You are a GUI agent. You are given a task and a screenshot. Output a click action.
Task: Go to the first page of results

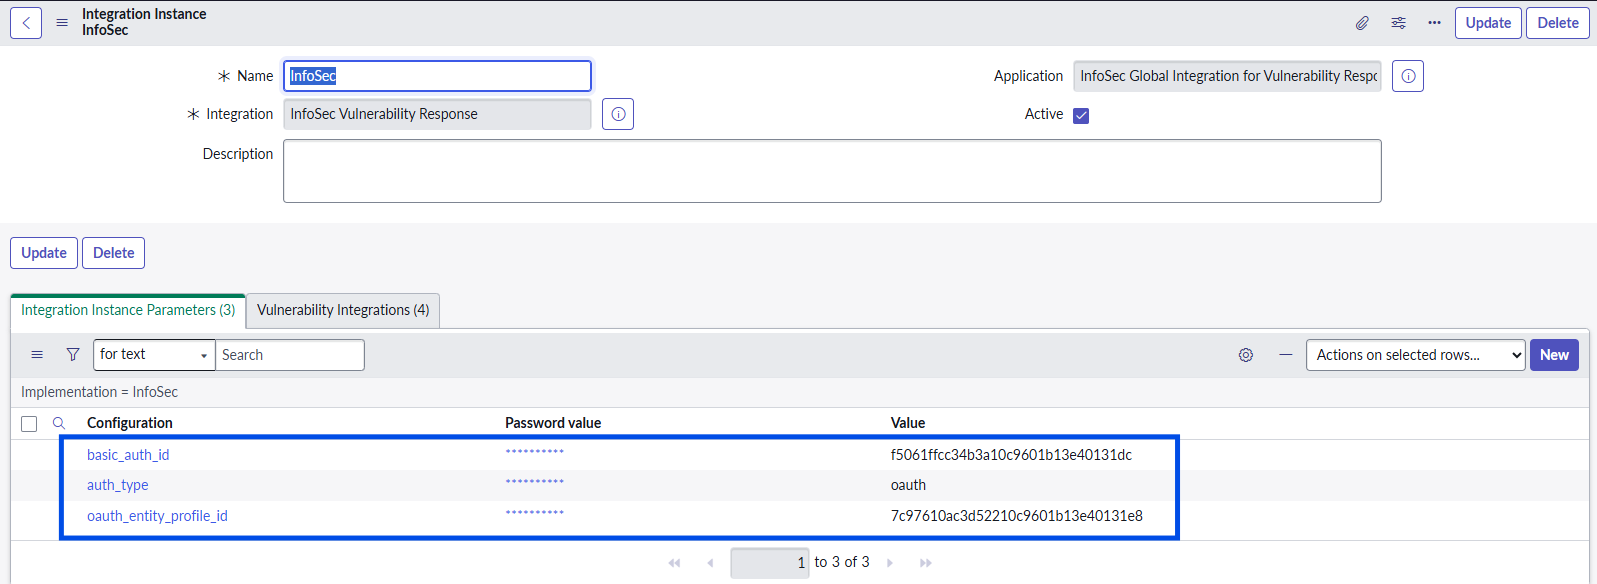point(674,563)
